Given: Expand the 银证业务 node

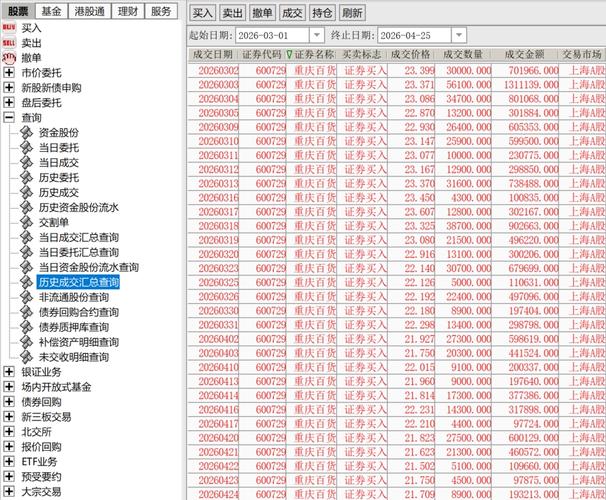Looking at the screenshot, I should [x=9, y=372].
